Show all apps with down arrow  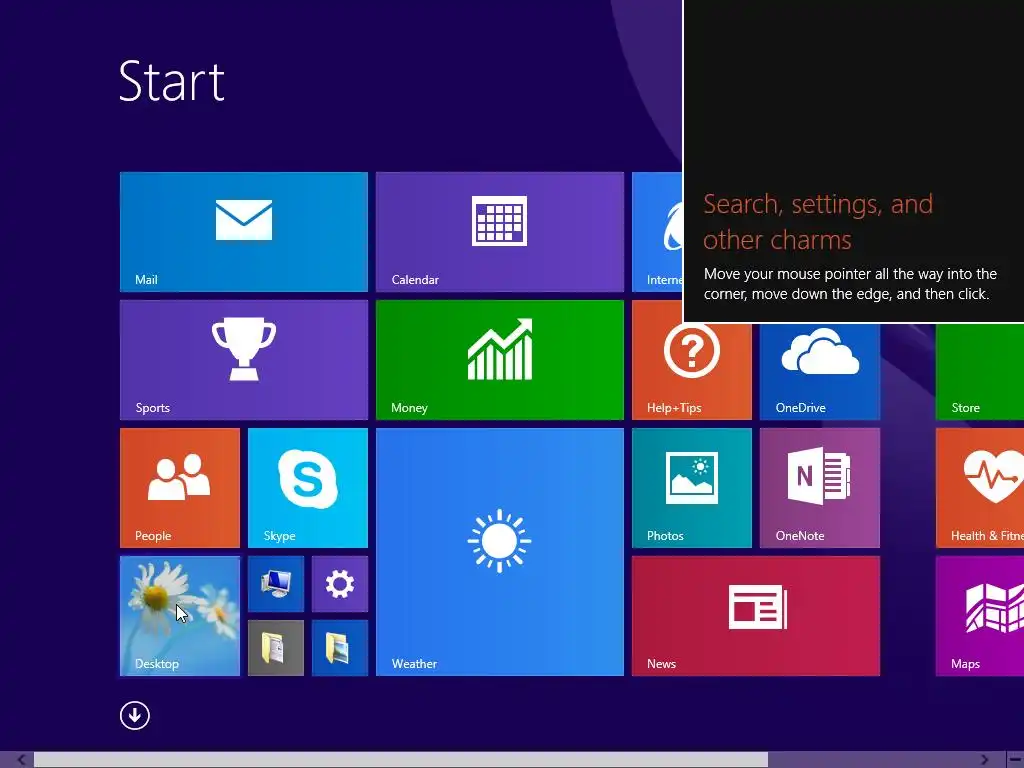[135, 716]
